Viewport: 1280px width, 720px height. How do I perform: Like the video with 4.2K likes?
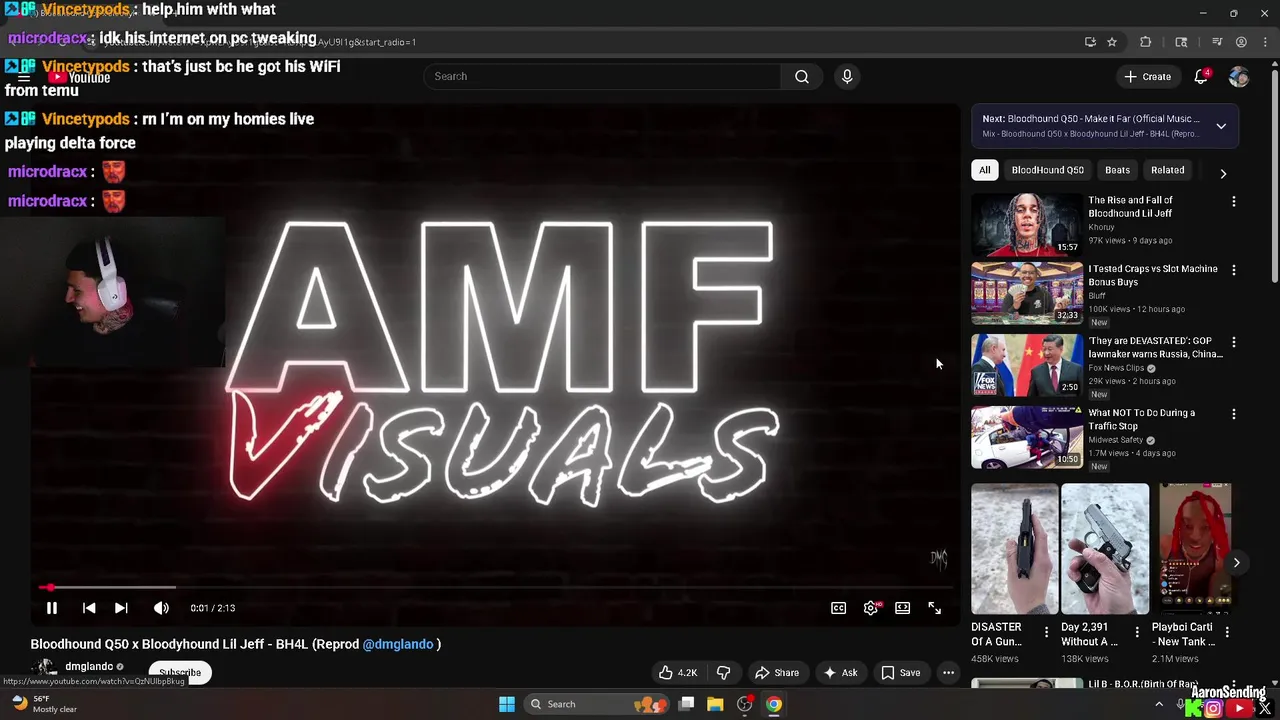tap(677, 673)
